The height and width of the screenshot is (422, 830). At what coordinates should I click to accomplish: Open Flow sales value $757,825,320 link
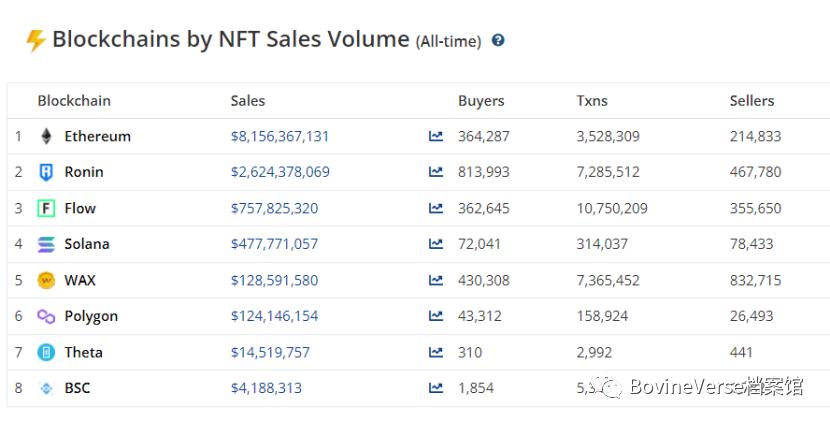tap(274, 208)
